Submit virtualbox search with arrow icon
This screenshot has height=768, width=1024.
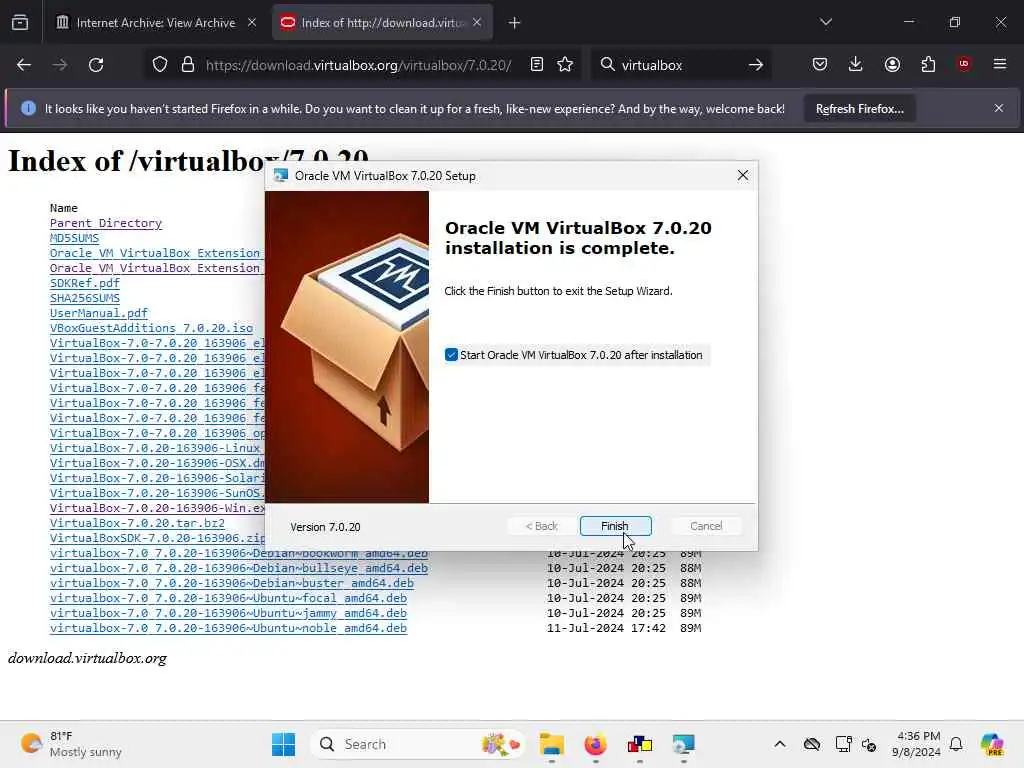[x=756, y=65]
